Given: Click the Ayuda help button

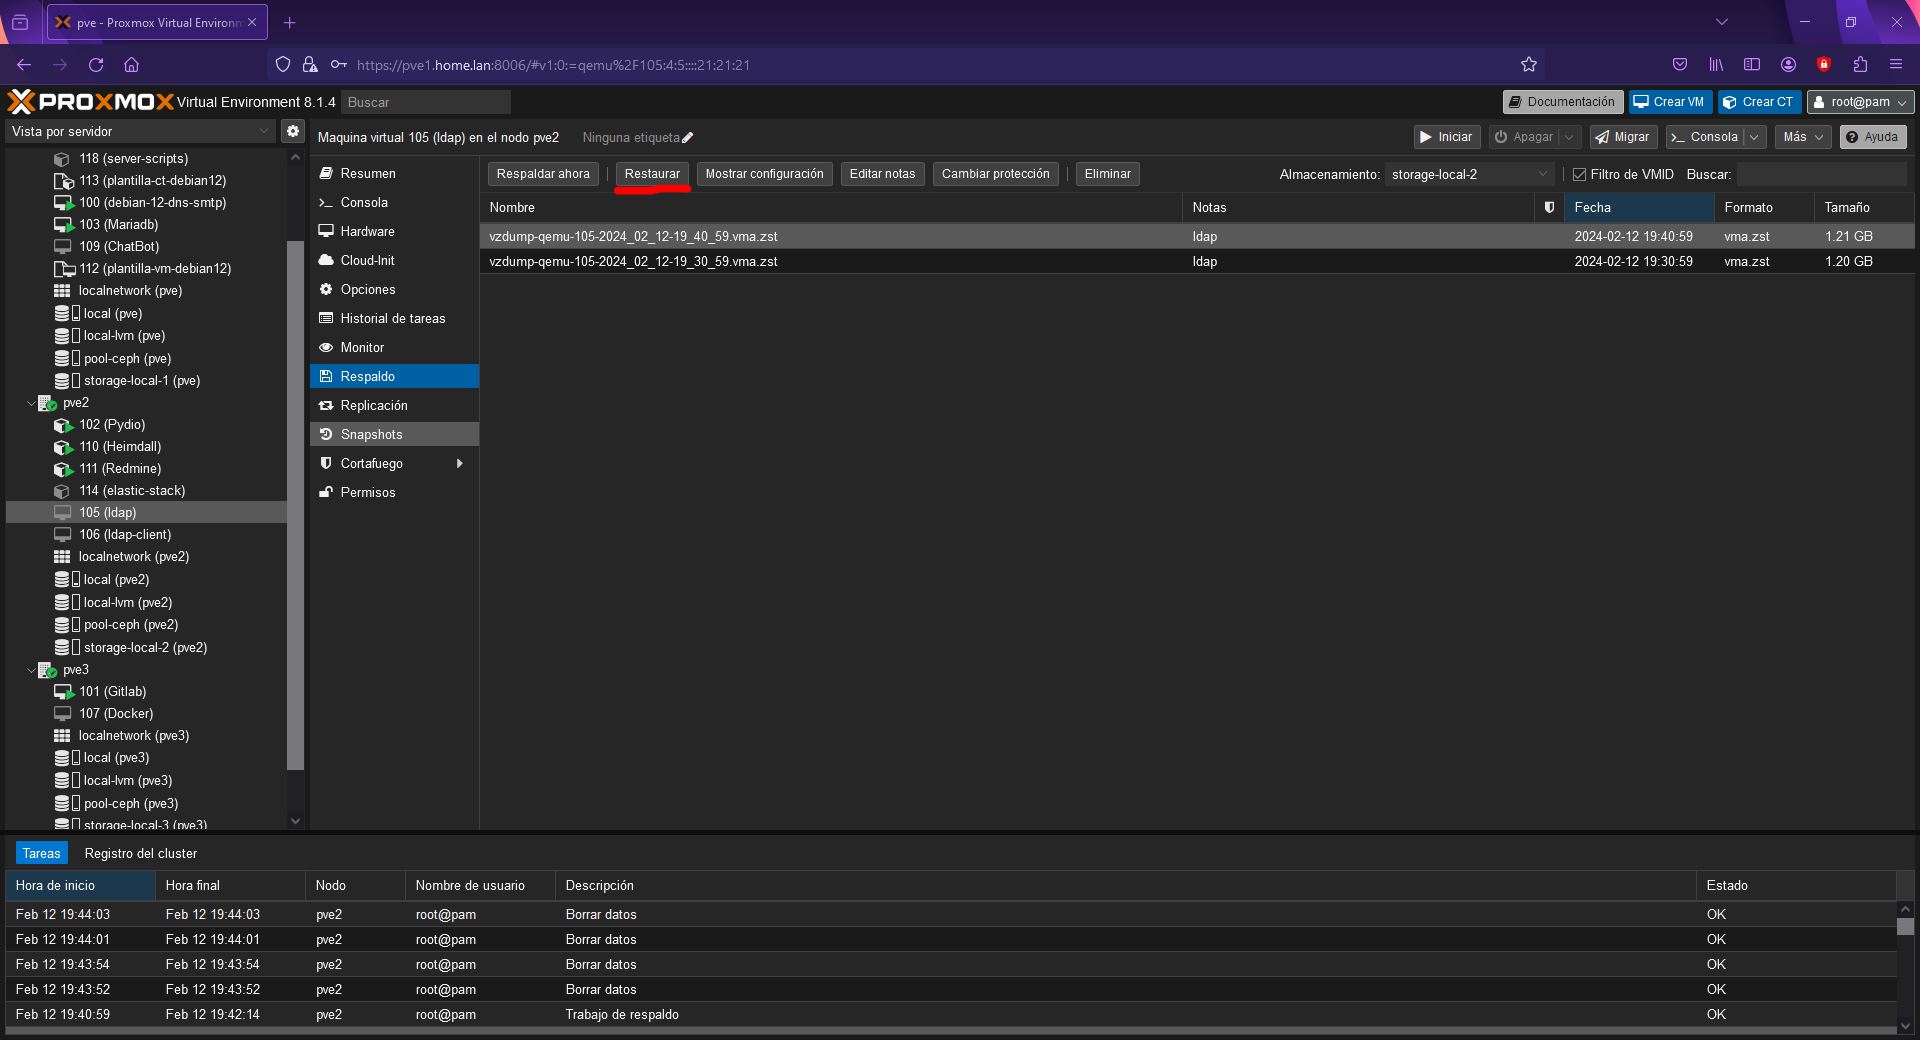Looking at the screenshot, I should pos(1872,137).
